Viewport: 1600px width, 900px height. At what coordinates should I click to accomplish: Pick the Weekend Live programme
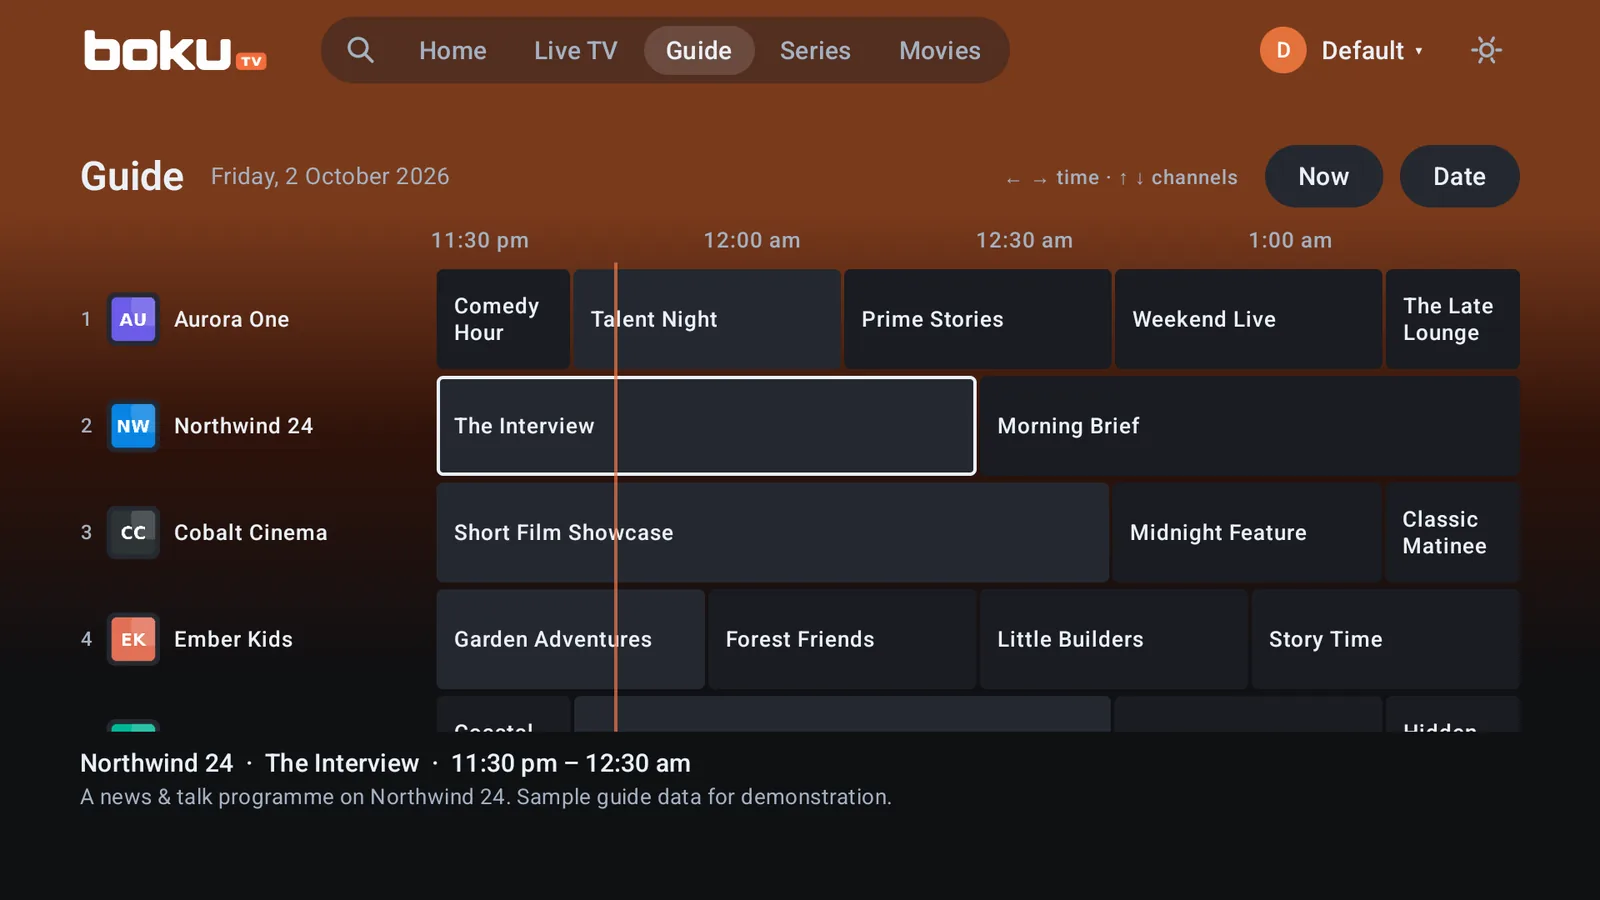click(x=1249, y=319)
